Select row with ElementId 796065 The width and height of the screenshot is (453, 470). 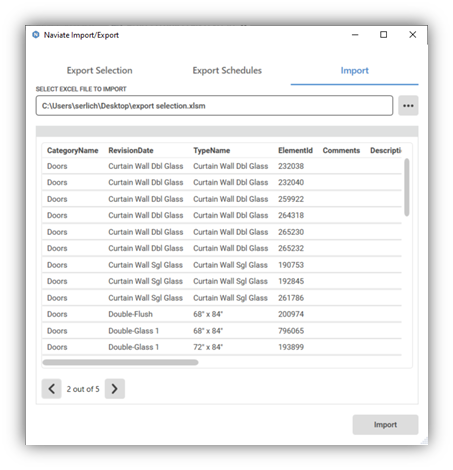click(x=222, y=331)
